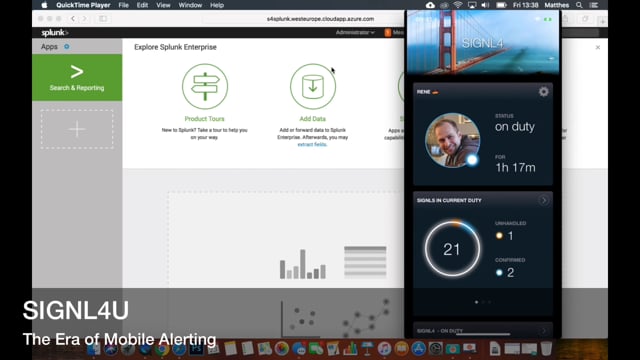Click 'Fri 13:38' clock in menu bar
Viewport: 640px width, 360px height.
pos(525,5)
